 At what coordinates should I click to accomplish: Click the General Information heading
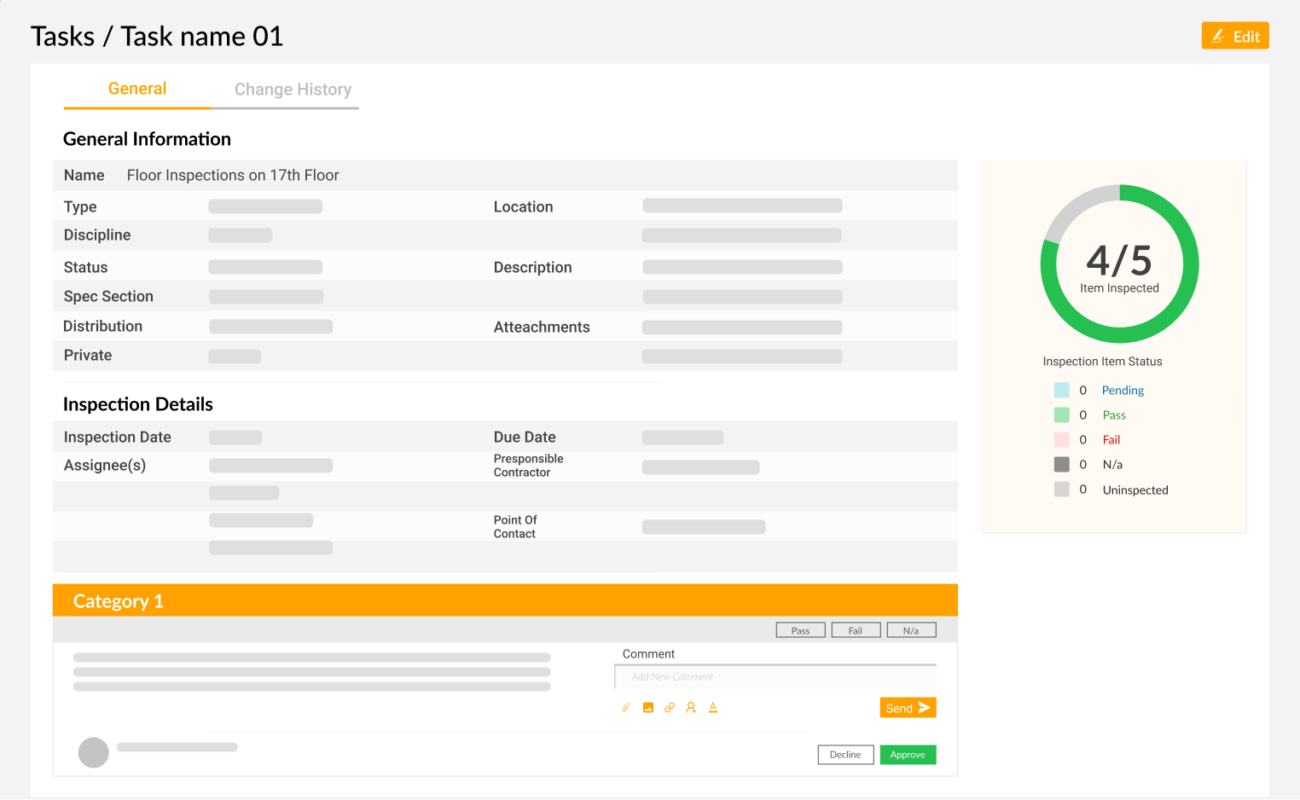click(x=147, y=139)
